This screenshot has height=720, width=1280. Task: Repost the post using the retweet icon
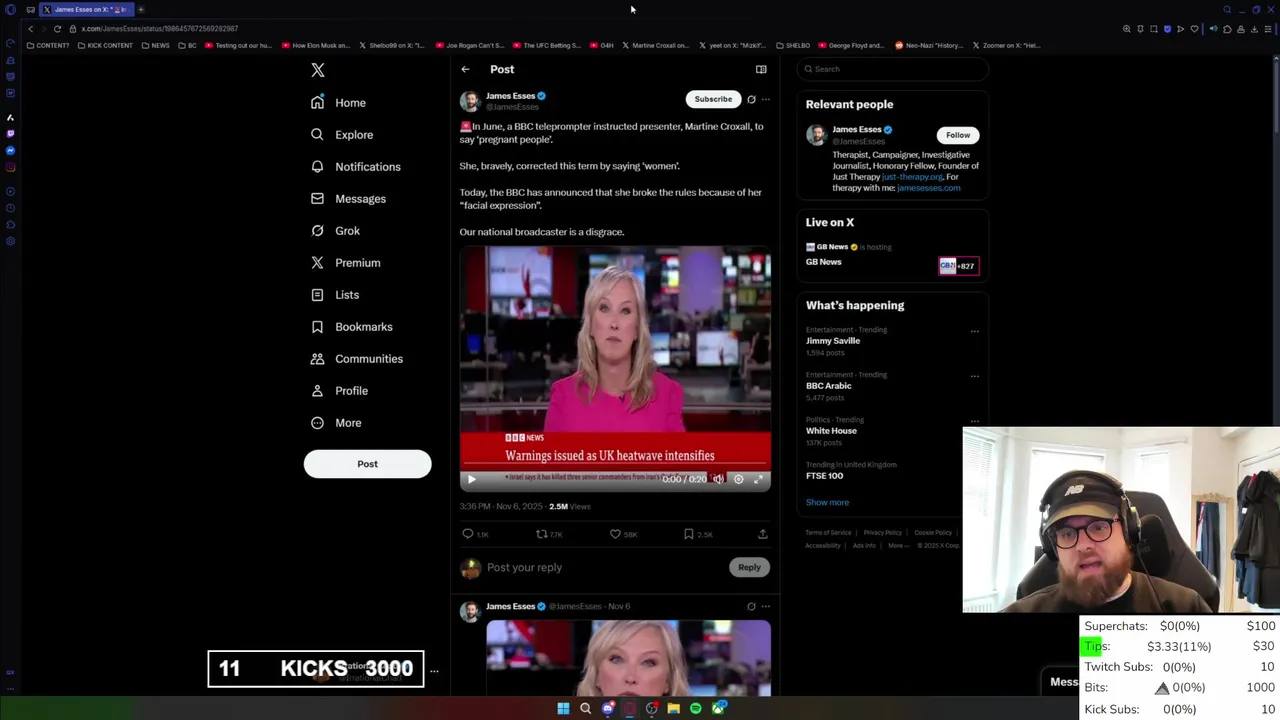click(541, 534)
